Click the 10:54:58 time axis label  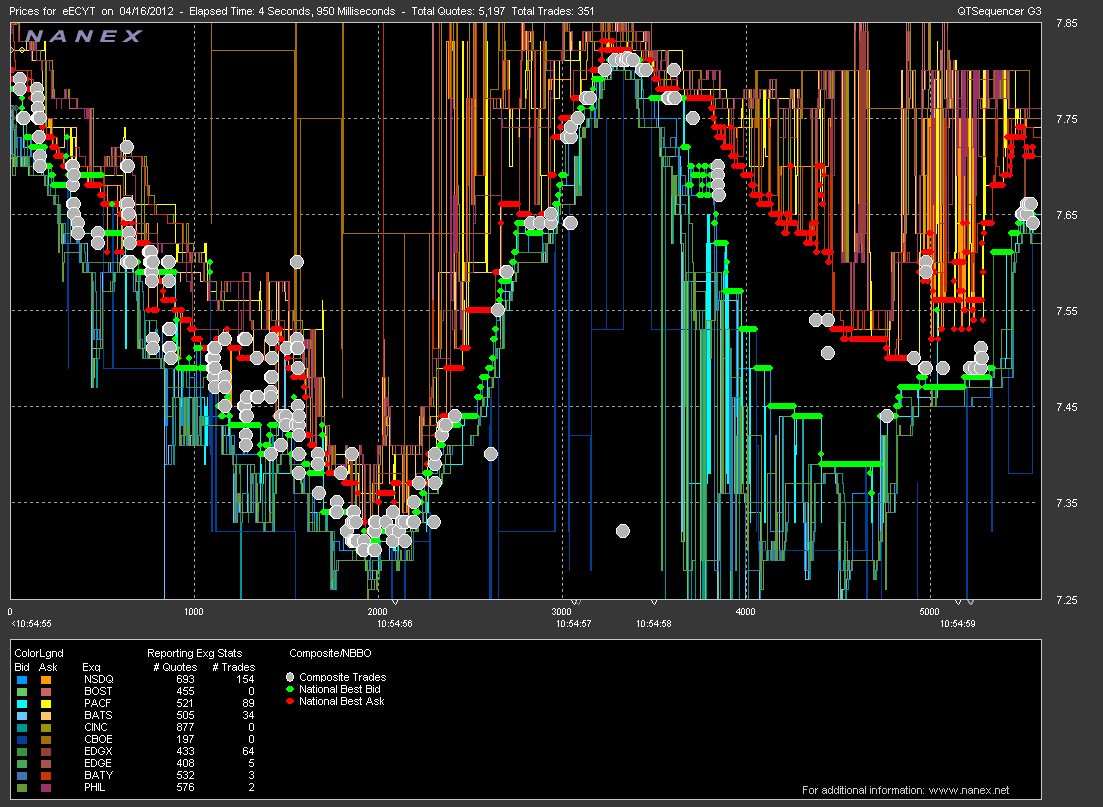pos(653,624)
